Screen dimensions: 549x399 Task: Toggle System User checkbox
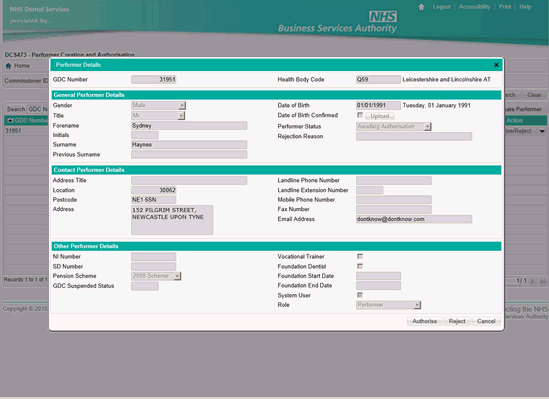click(360, 295)
